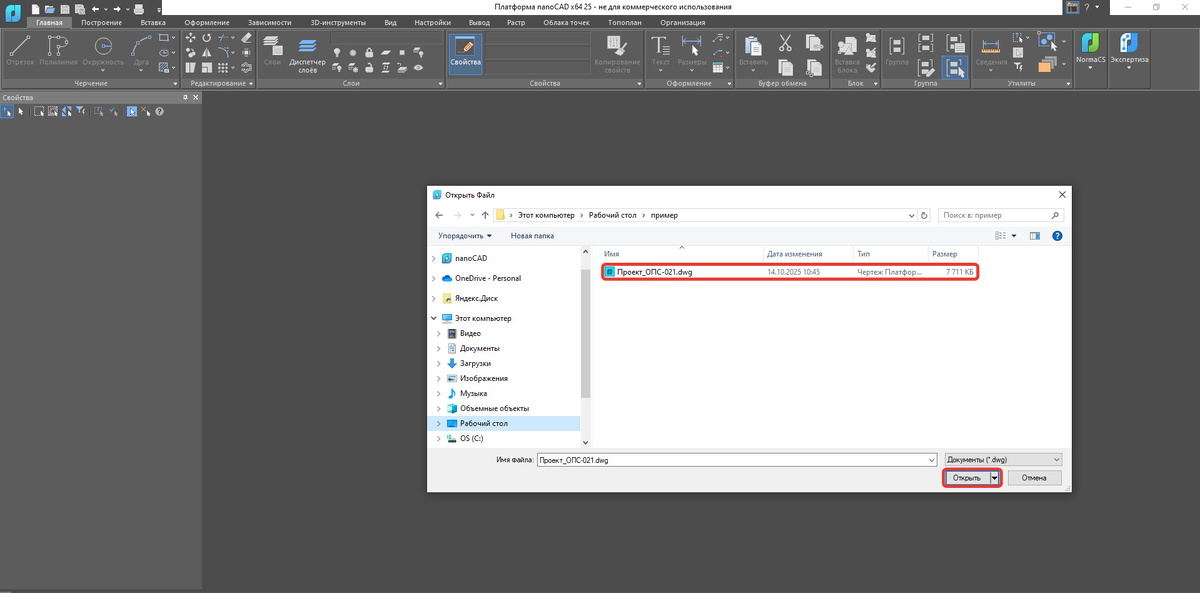Click the Группа group icon

point(897,50)
